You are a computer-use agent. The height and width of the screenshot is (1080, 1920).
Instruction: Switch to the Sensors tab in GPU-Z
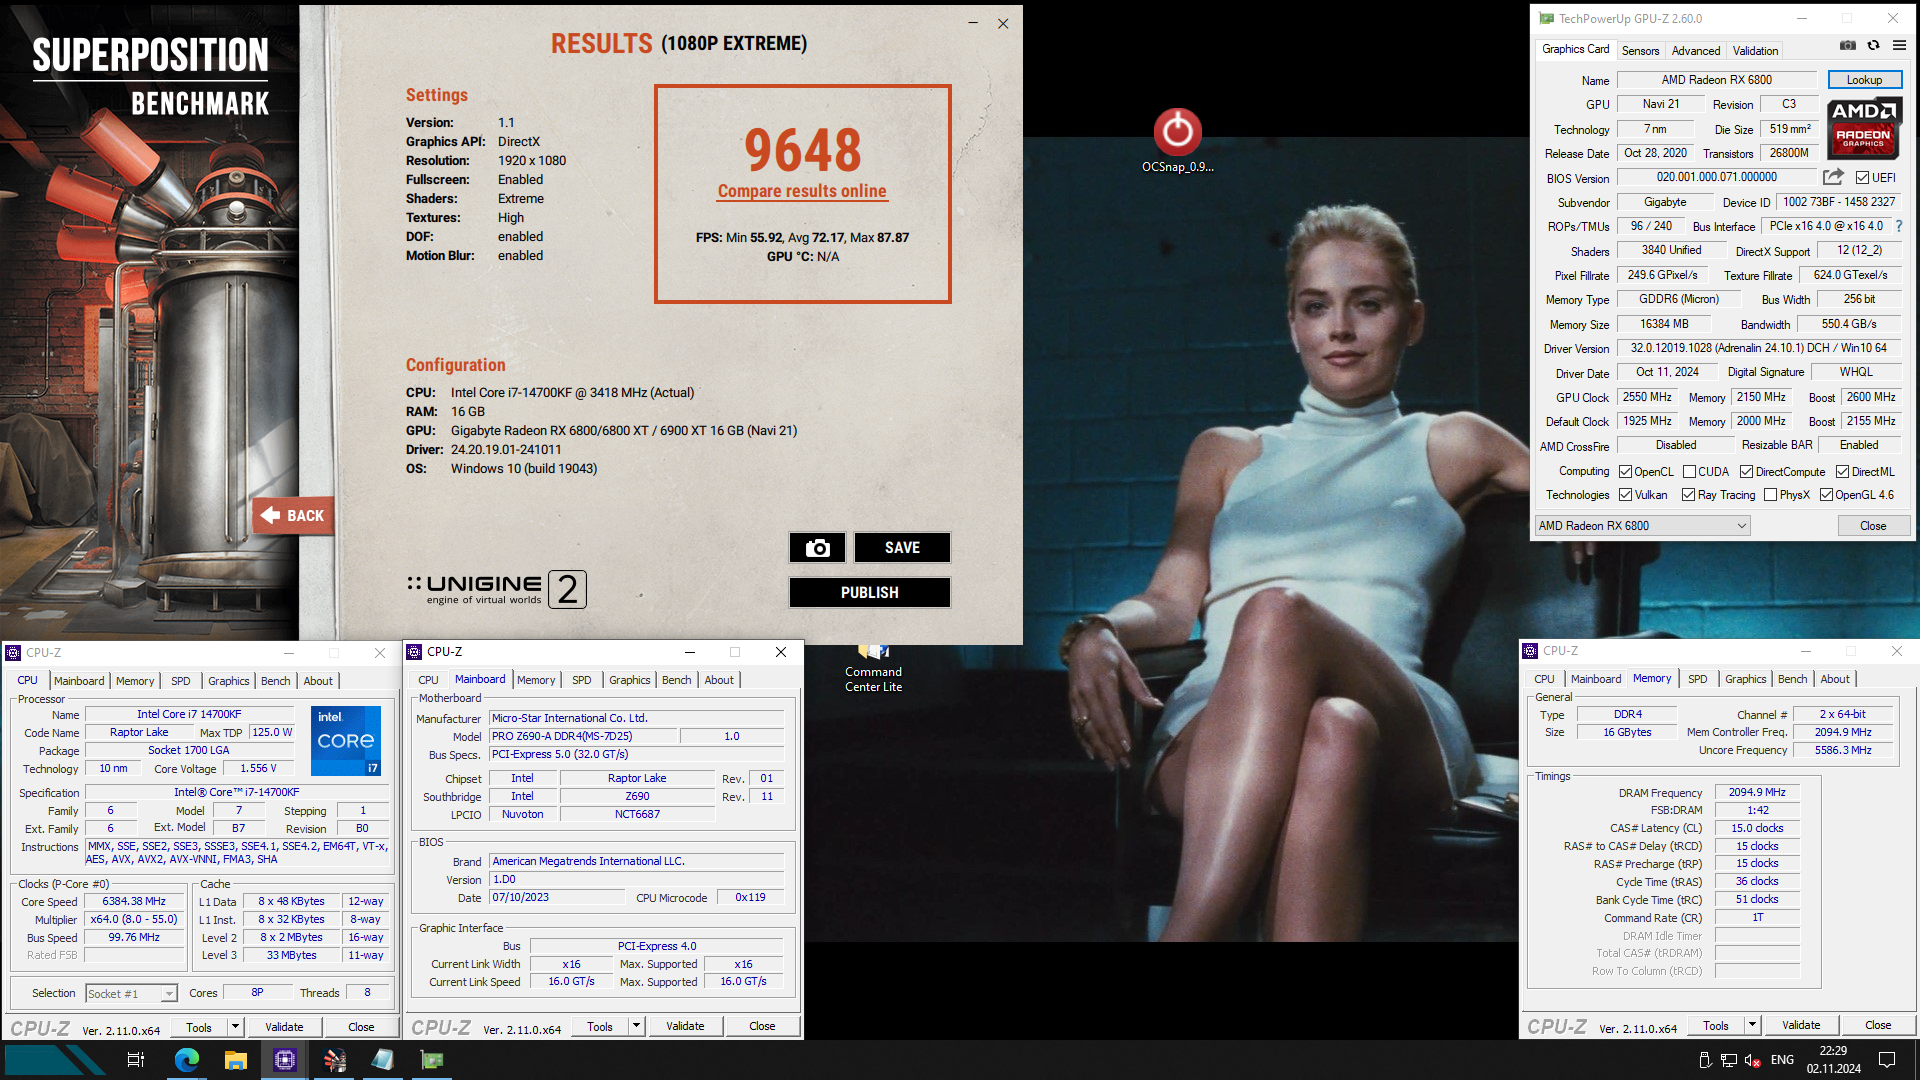1640,51
